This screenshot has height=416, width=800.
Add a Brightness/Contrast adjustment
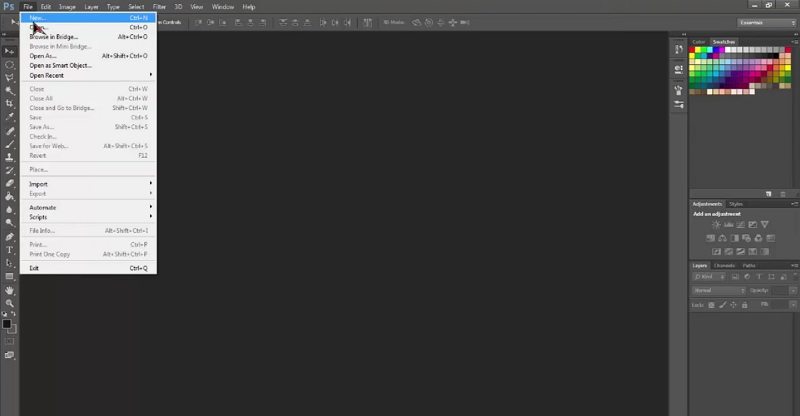point(716,225)
